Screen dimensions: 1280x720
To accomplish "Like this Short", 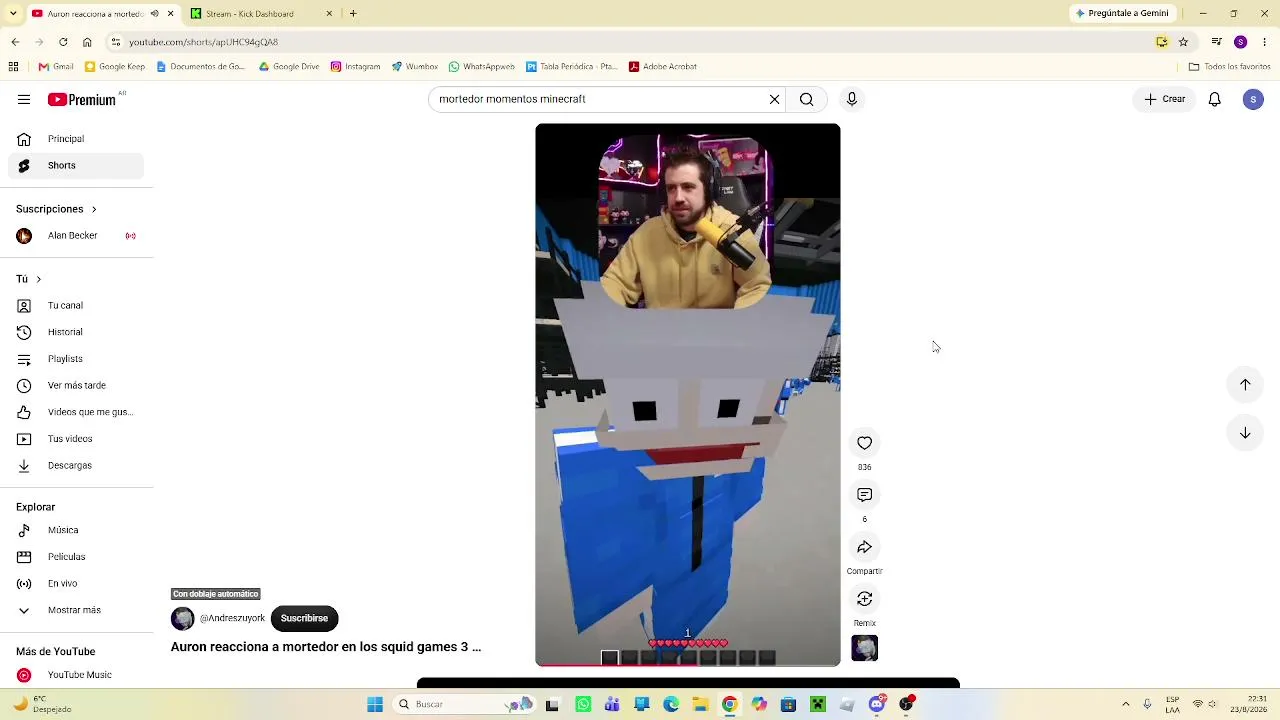I will tap(865, 443).
